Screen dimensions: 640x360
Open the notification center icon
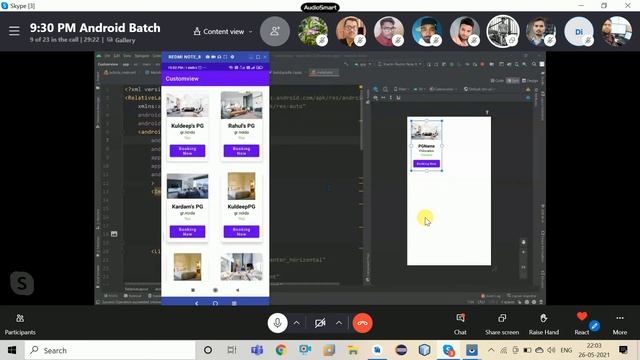(623, 350)
